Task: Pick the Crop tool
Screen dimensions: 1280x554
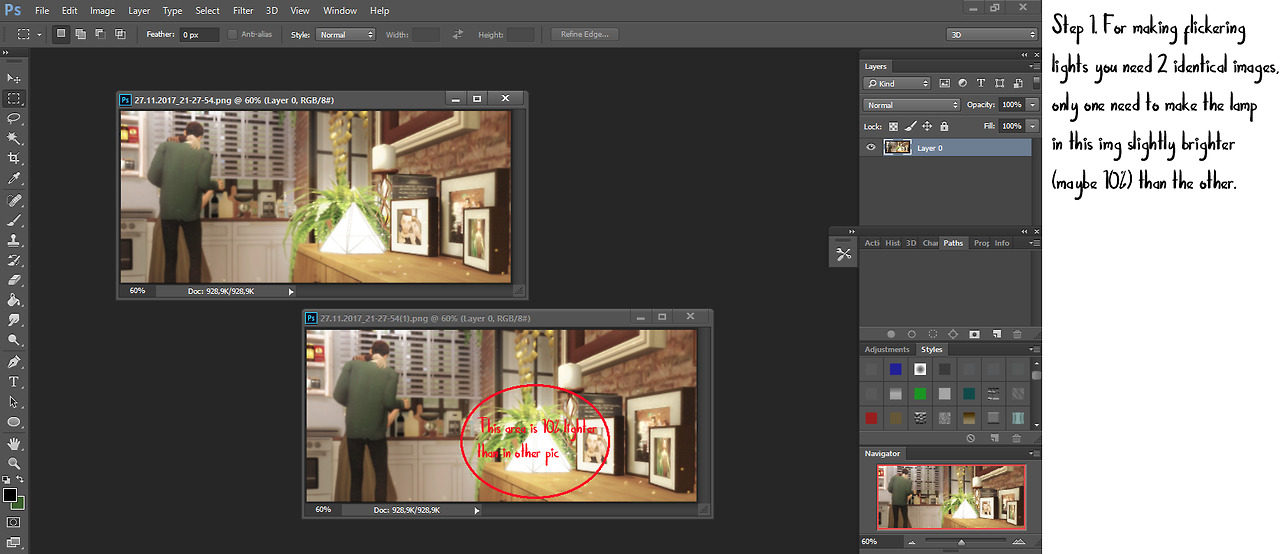Action: tap(14, 158)
